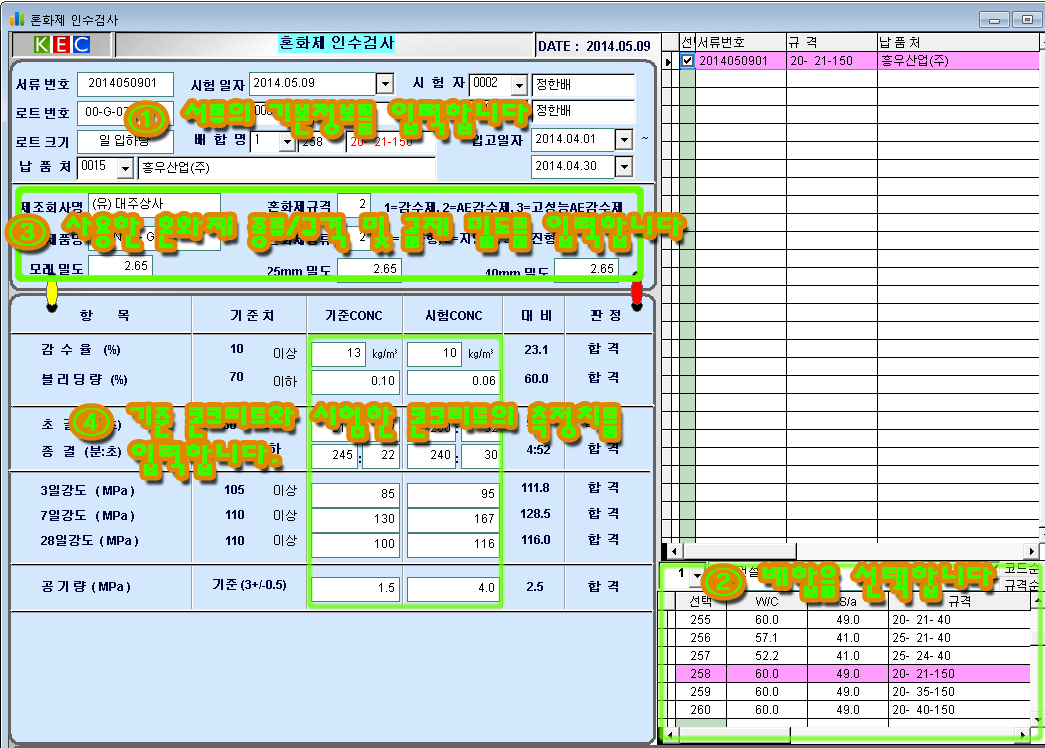Screen dimensions: 1045x748
Task: Click the 납품처 column header in document list
Action: [958, 43]
